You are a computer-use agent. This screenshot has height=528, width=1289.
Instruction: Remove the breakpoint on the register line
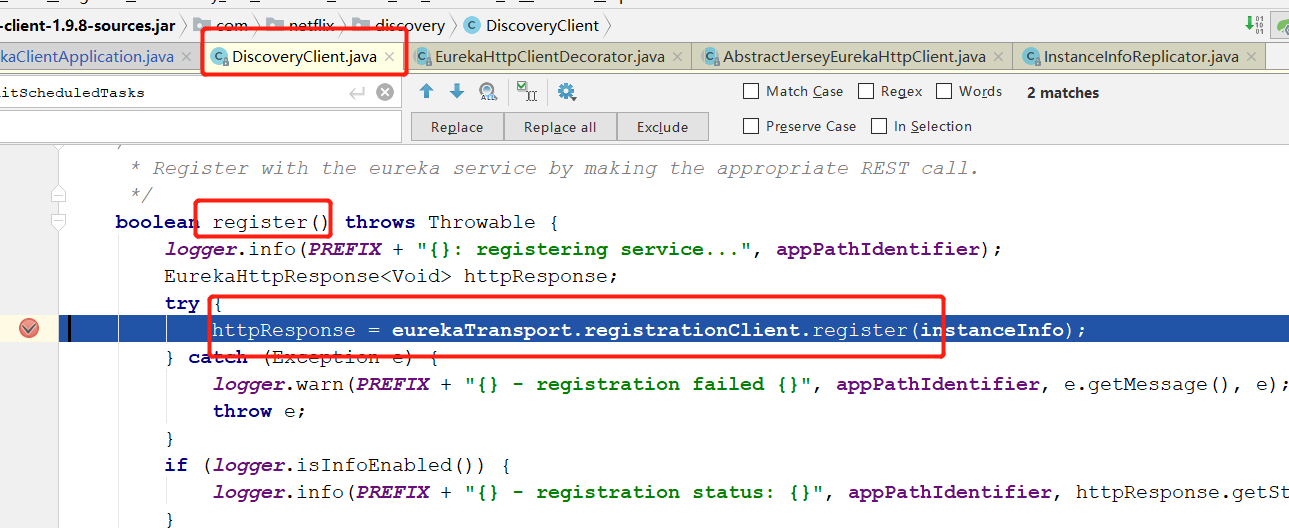pos(29,328)
